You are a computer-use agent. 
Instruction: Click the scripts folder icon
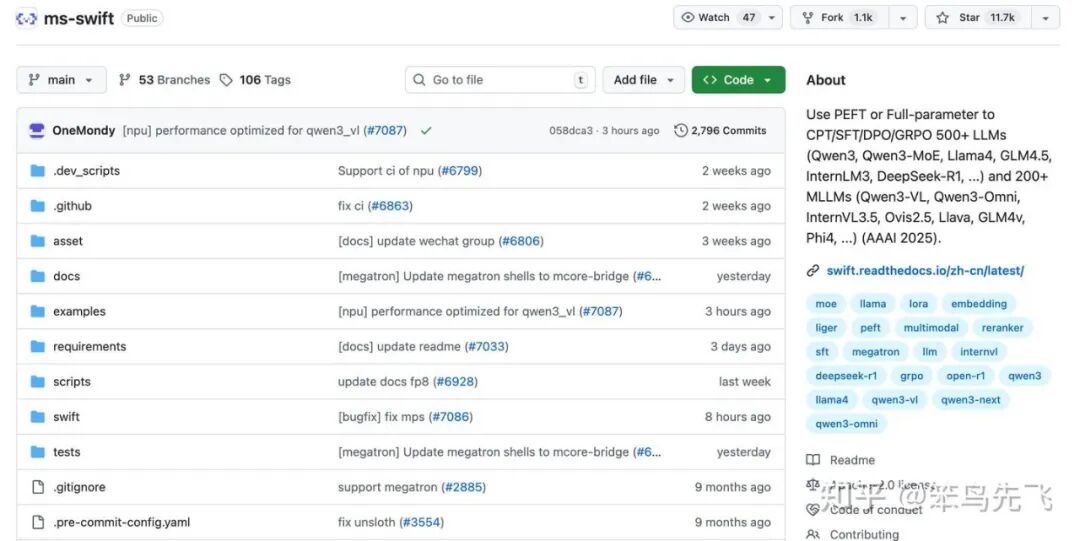38,382
